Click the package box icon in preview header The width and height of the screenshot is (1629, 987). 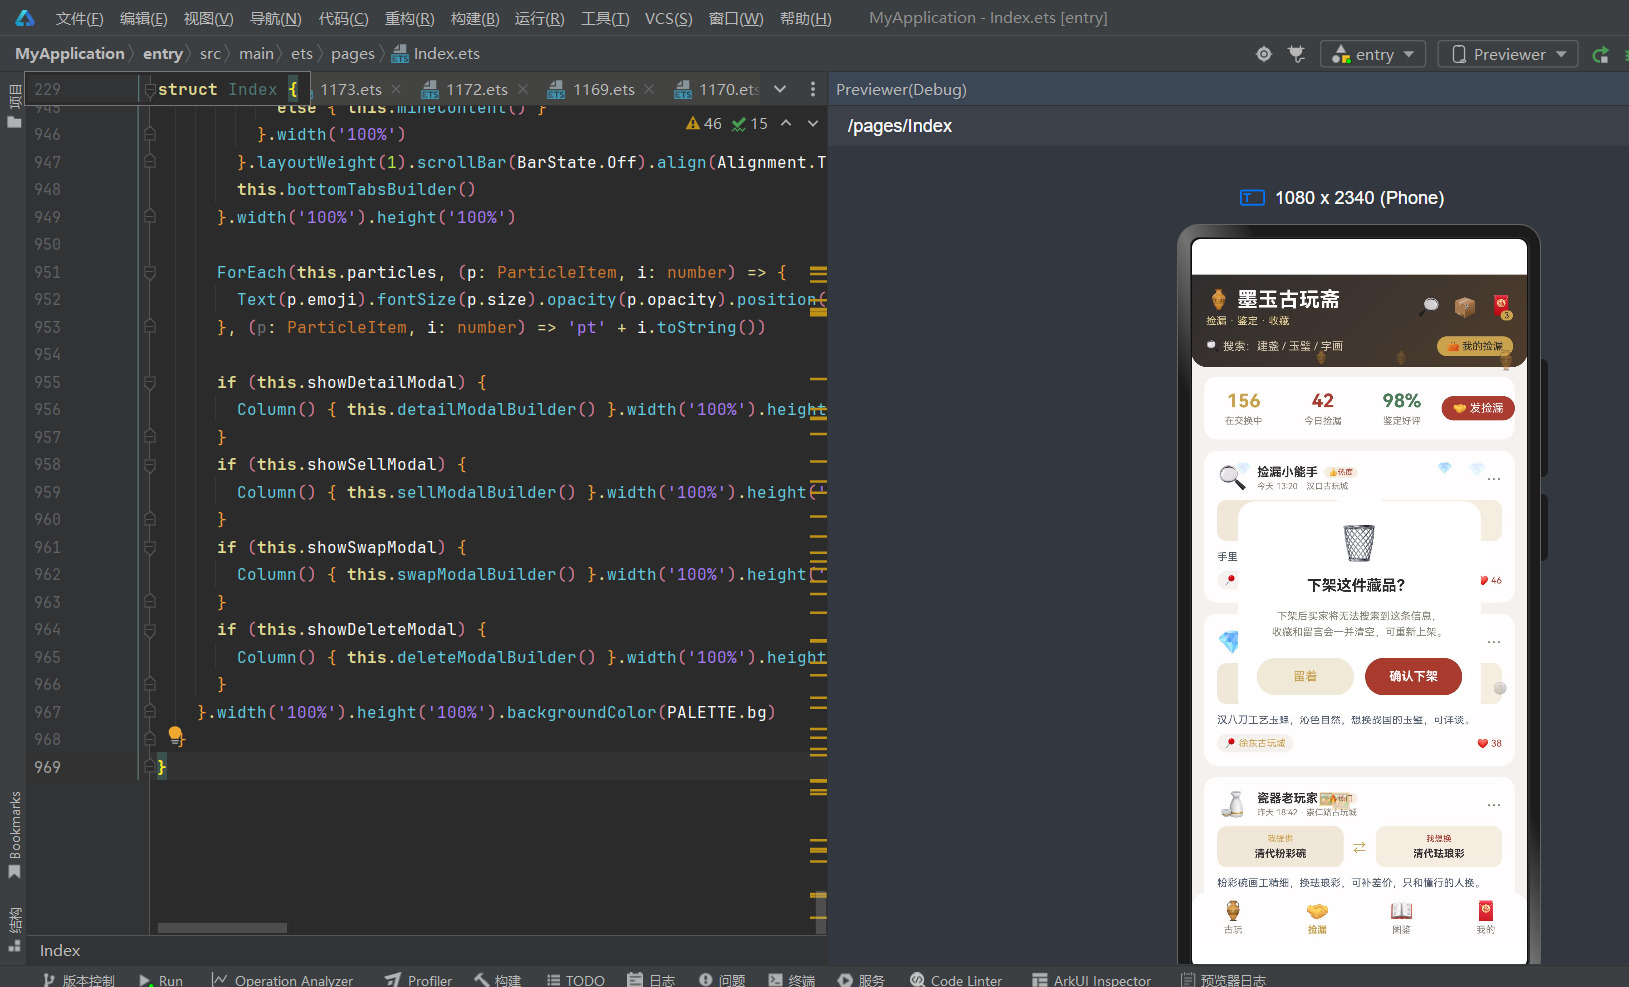click(1465, 306)
